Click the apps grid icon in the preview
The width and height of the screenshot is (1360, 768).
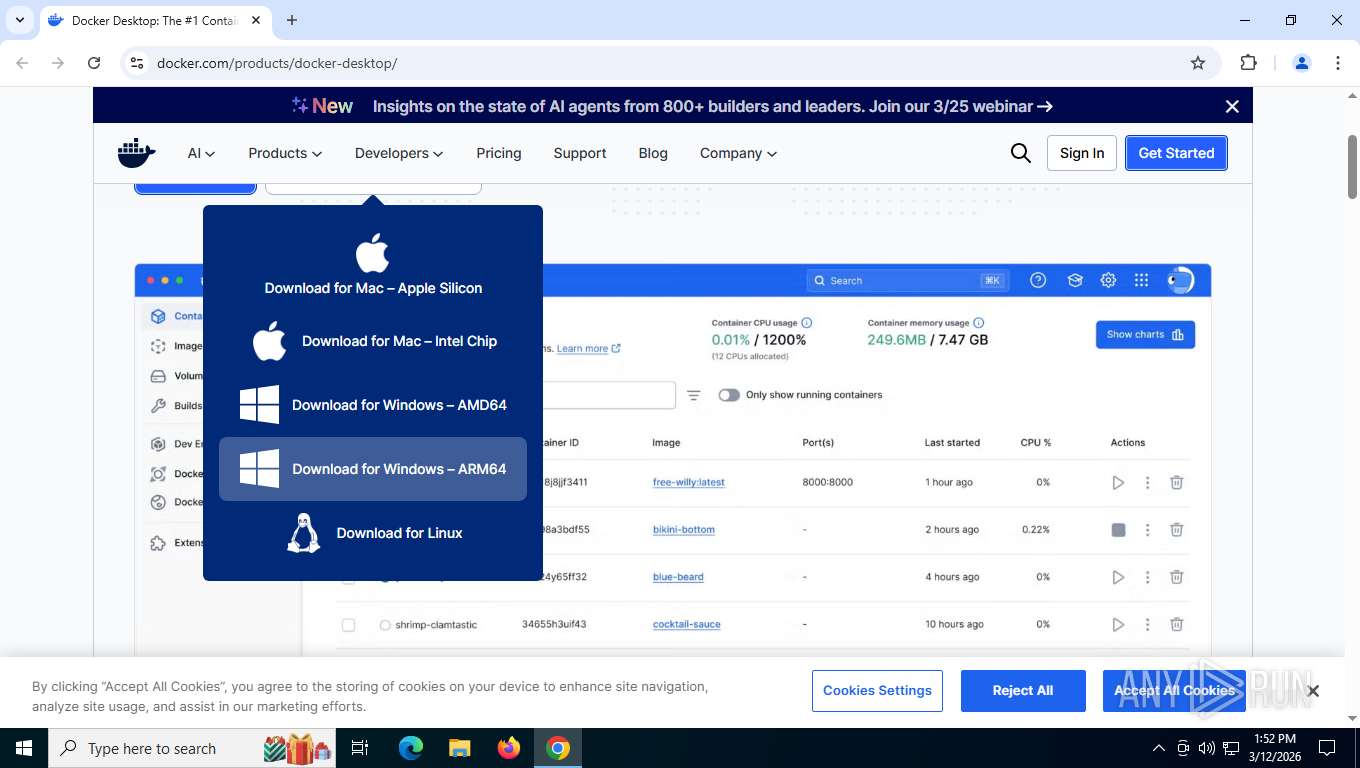[x=1141, y=280]
